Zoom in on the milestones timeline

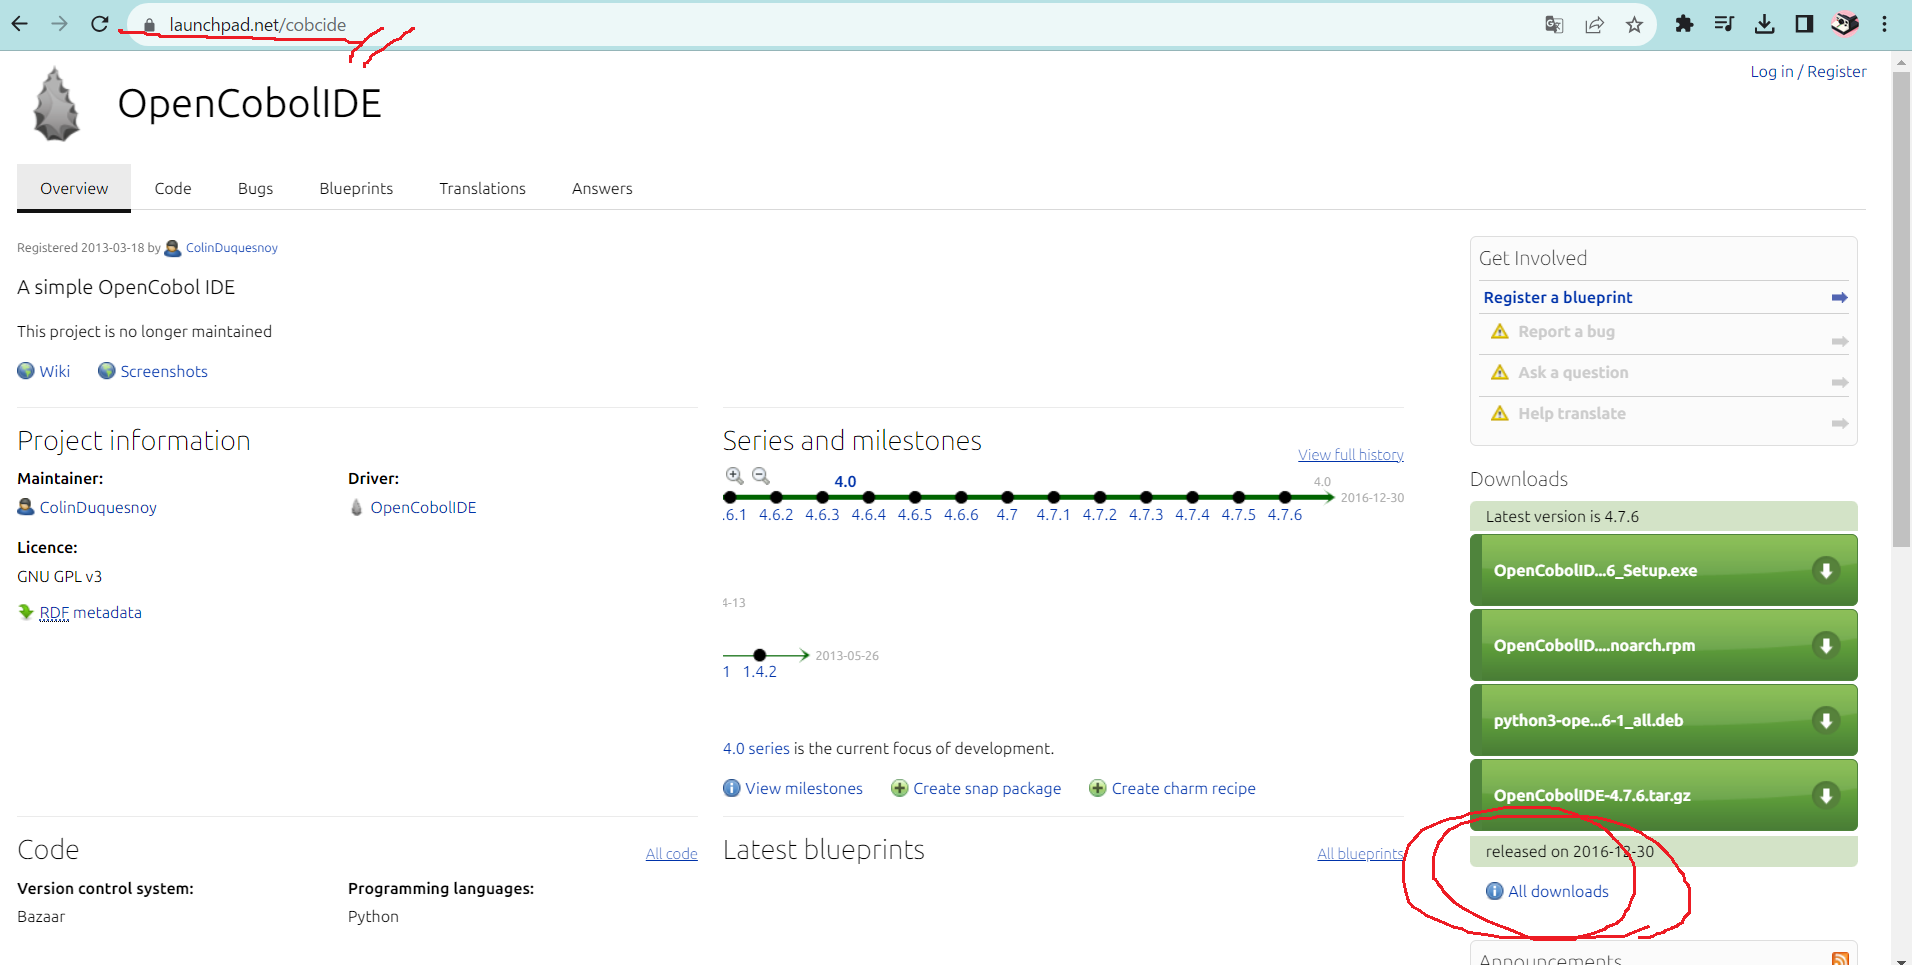point(734,476)
